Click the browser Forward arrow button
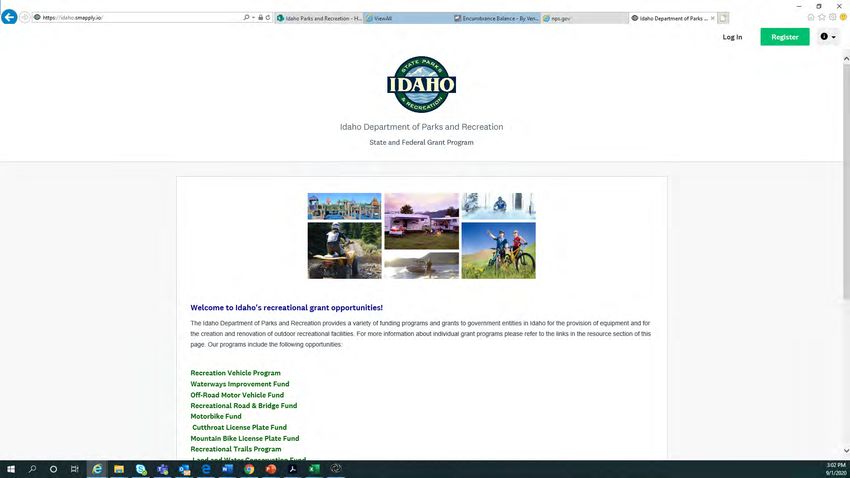Image resolution: width=850 pixels, height=478 pixels. coord(24,17)
